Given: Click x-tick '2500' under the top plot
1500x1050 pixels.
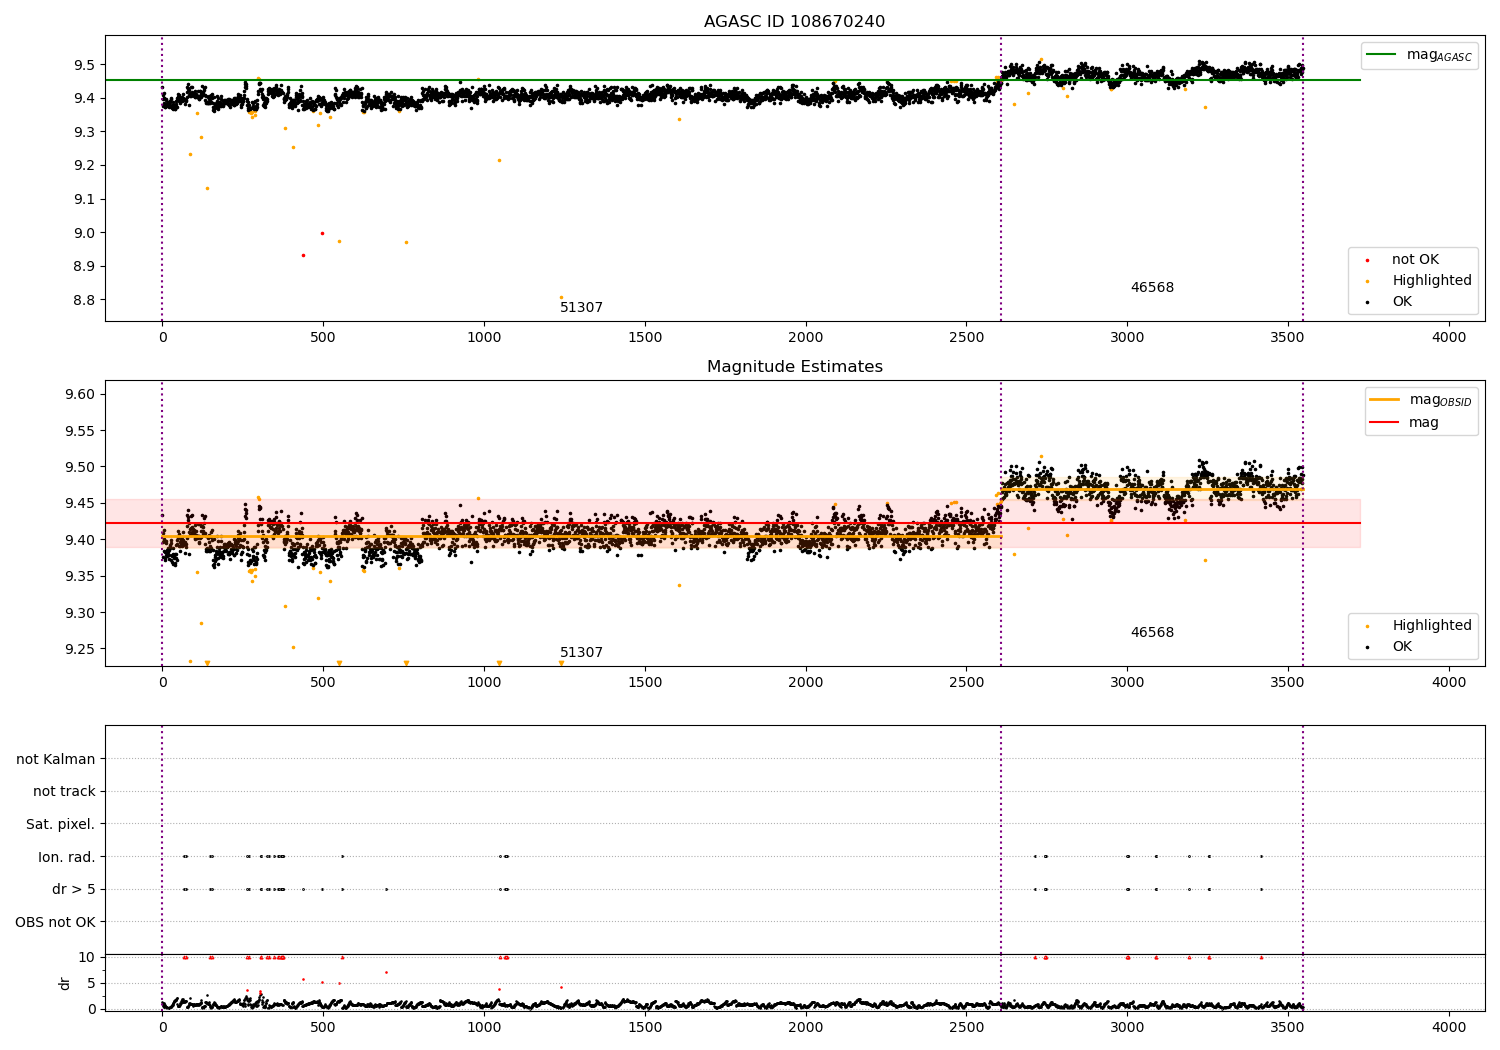Looking at the screenshot, I should [x=967, y=338].
